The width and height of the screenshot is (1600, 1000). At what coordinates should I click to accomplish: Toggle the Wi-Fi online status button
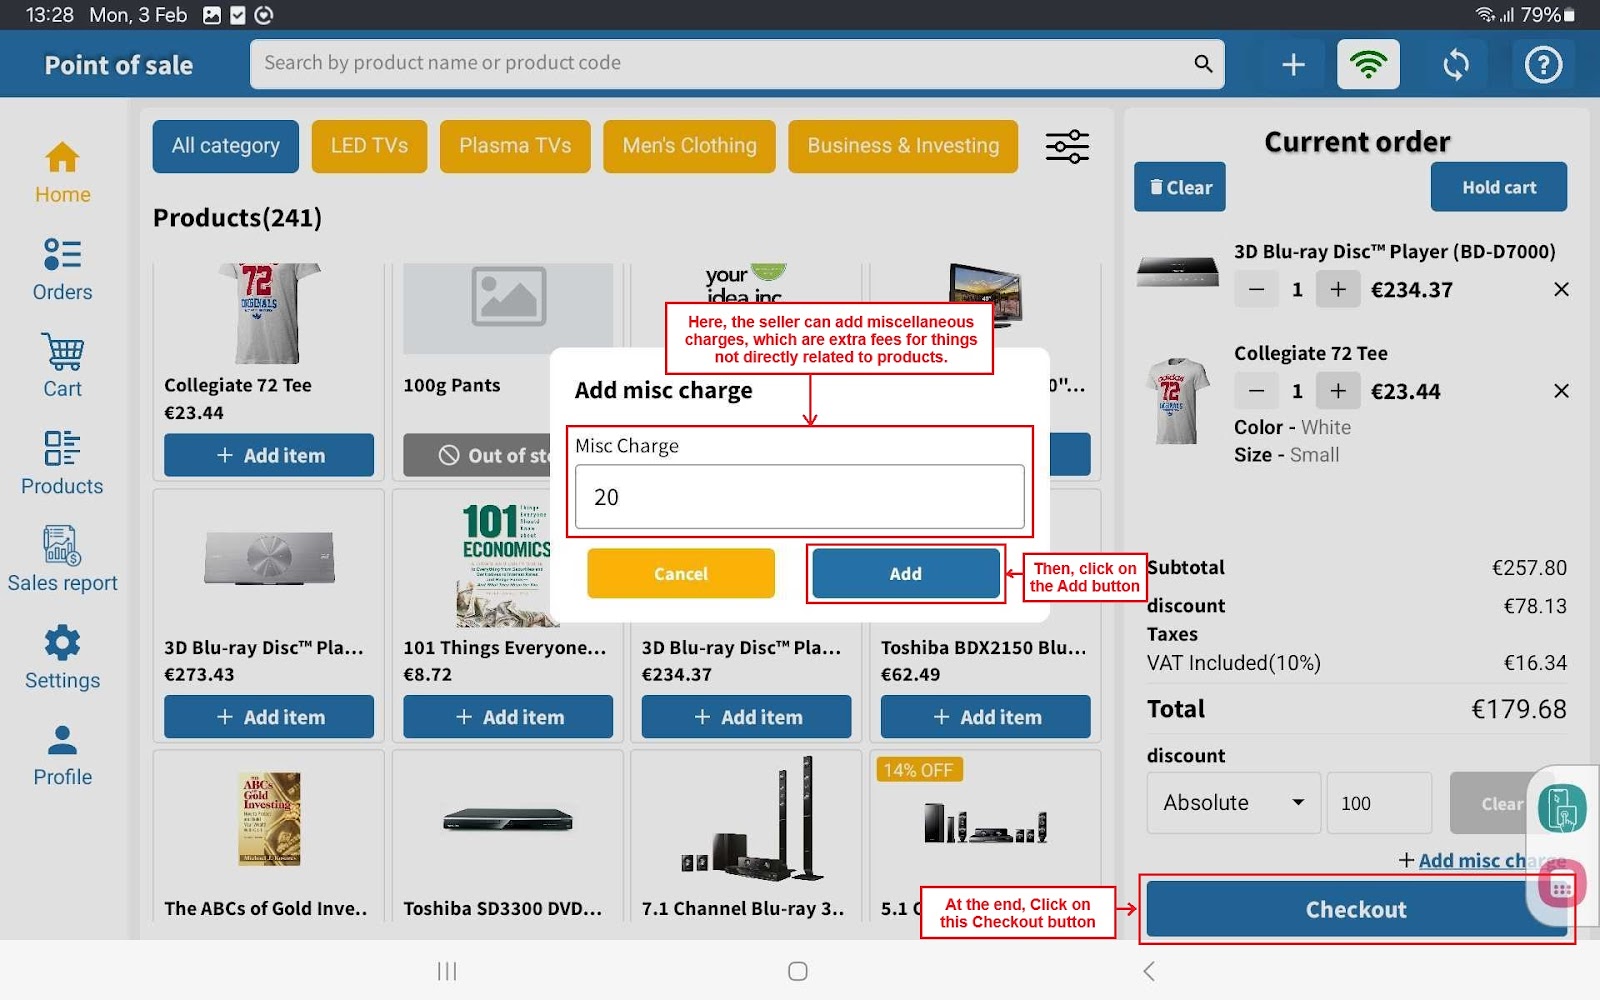1368,65
